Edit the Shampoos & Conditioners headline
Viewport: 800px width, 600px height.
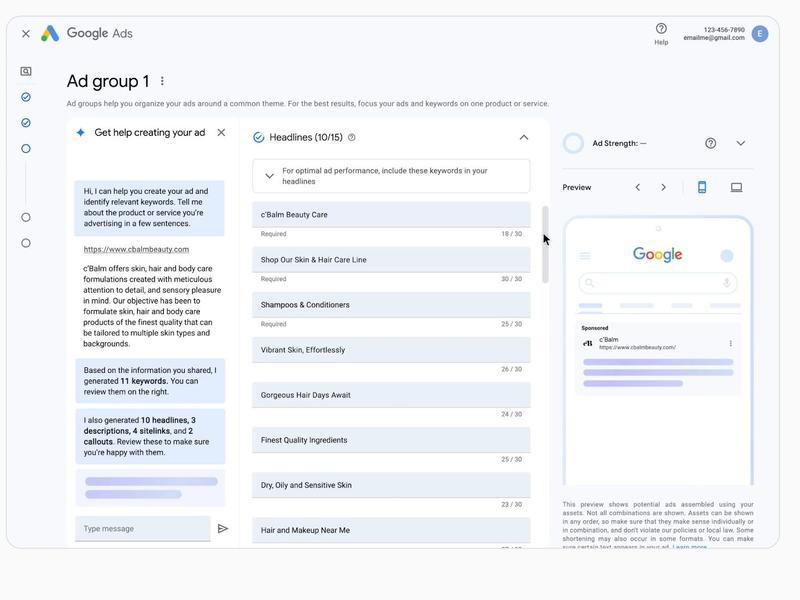pyautogui.click(x=391, y=305)
